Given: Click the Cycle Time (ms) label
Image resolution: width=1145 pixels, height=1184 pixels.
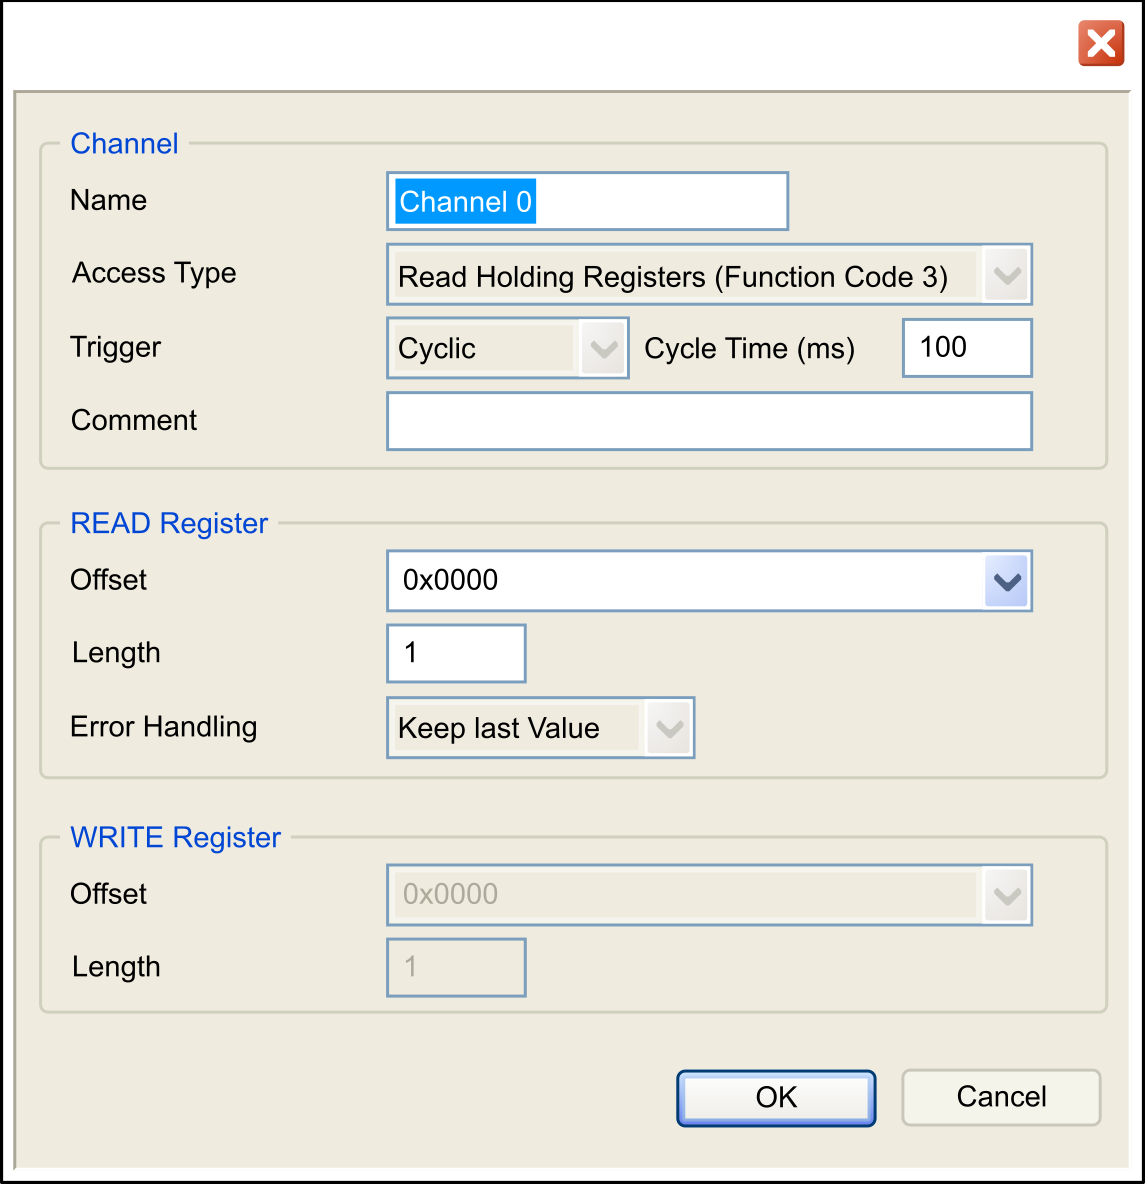Looking at the screenshot, I should click(x=749, y=349).
